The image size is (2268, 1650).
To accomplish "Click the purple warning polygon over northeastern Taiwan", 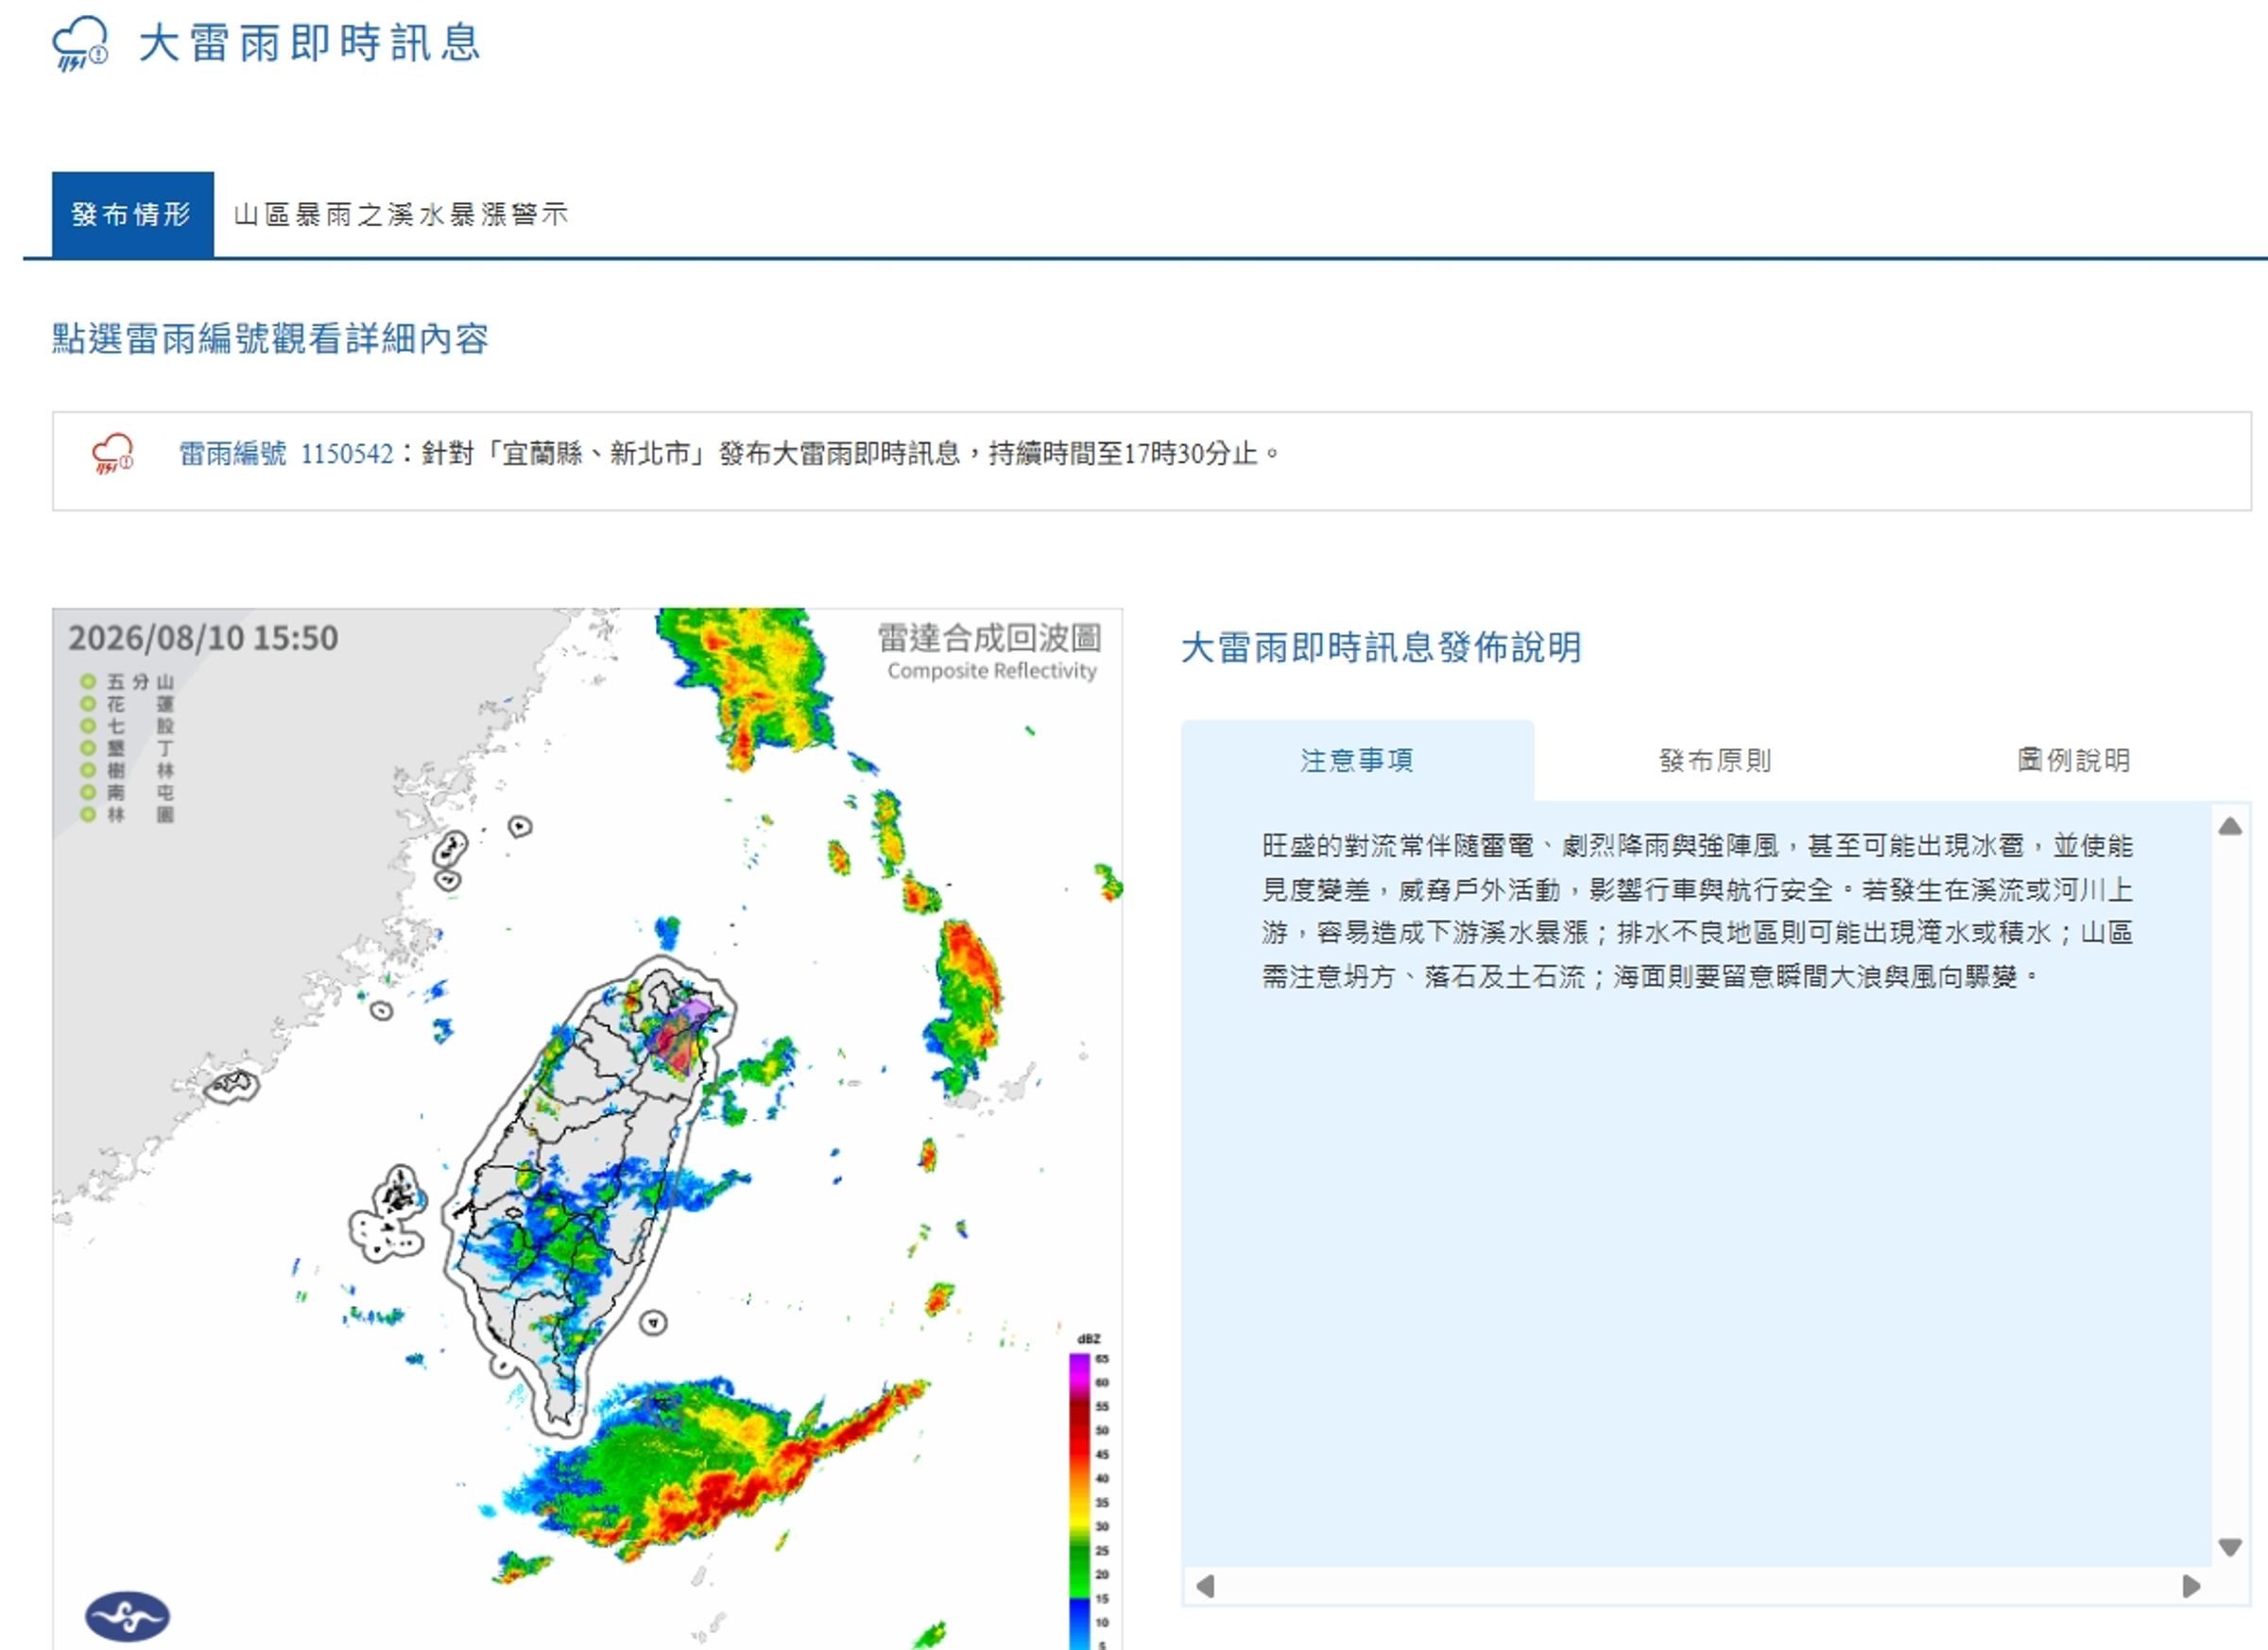I will (681, 1037).
